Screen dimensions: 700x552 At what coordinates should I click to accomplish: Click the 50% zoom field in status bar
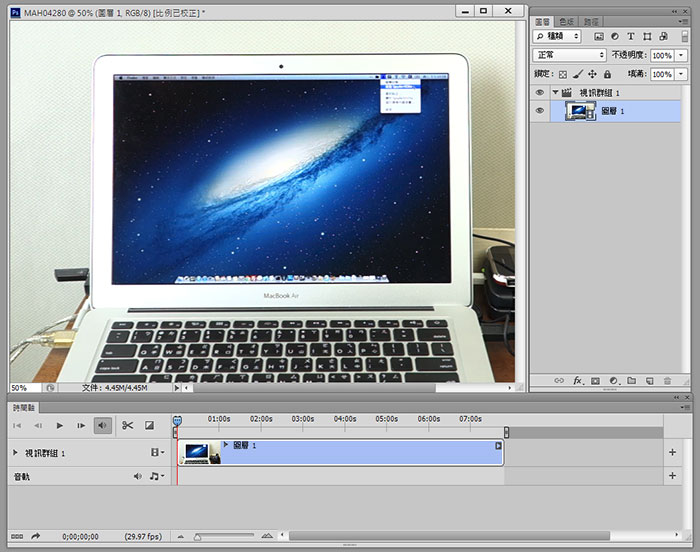tap(25, 388)
